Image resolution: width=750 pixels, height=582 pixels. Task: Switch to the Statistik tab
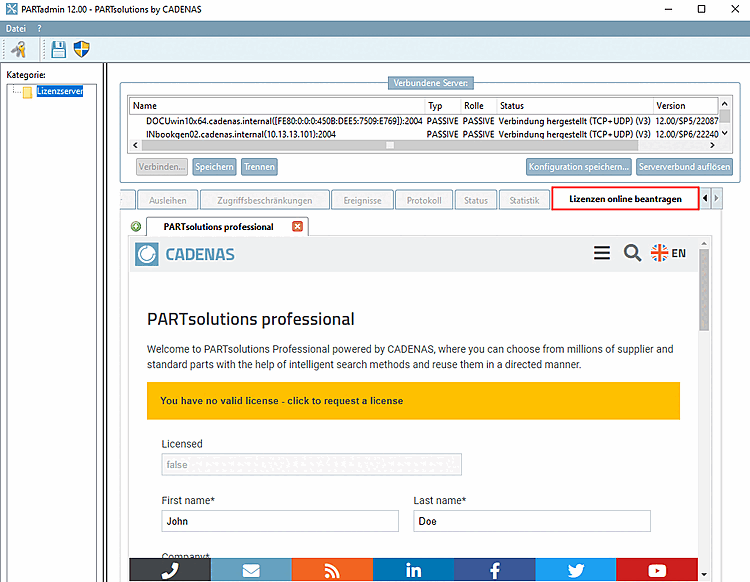tap(524, 200)
